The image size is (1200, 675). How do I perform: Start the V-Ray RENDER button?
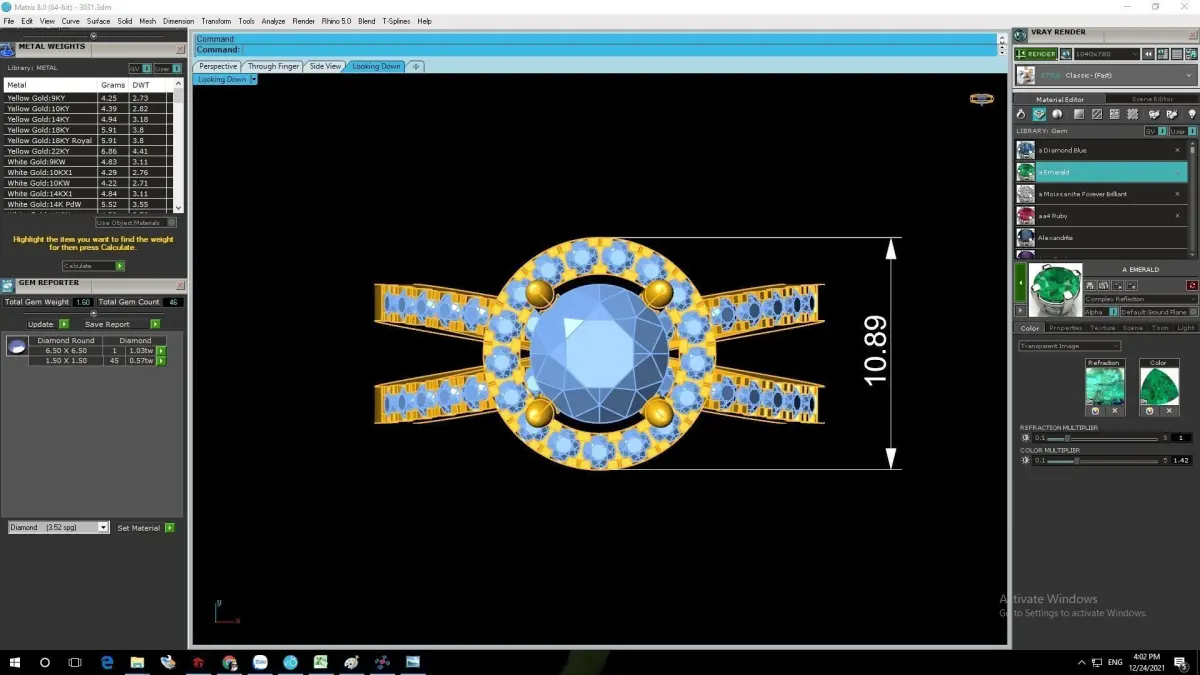click(x=1036, y=54)
